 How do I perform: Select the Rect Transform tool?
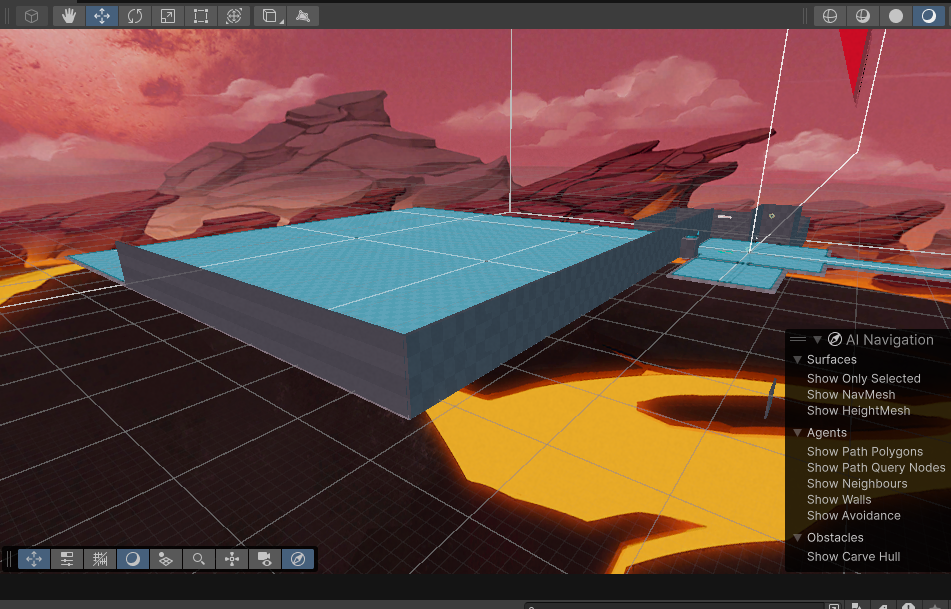click(x=200, y=16)
